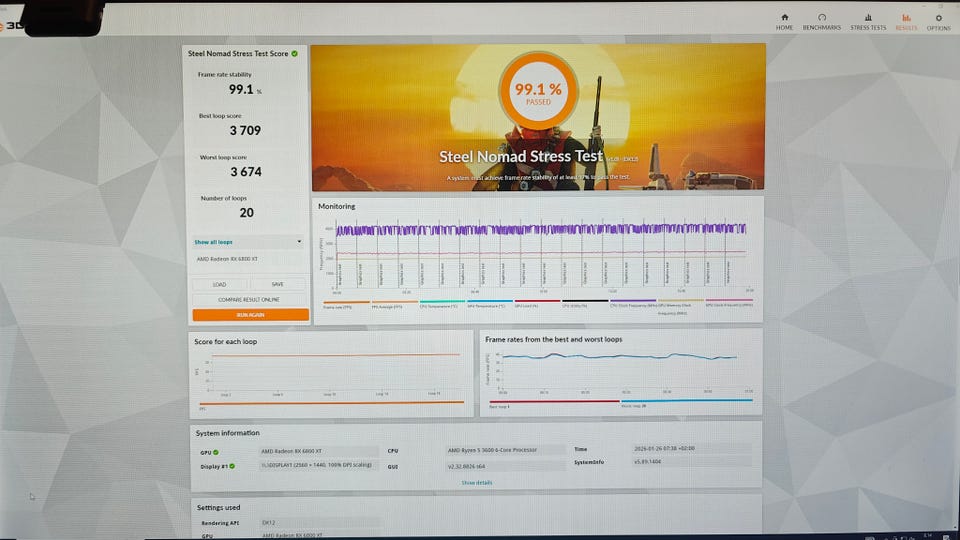Go to the Home section

784,22
